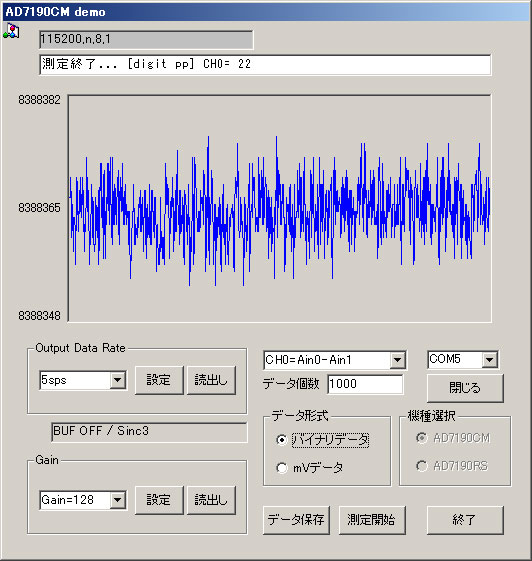Image resolution: width=532 pixels, height=561 pixels.
Task: Click the 8388365 middle axis label
Action: point(39,208)
